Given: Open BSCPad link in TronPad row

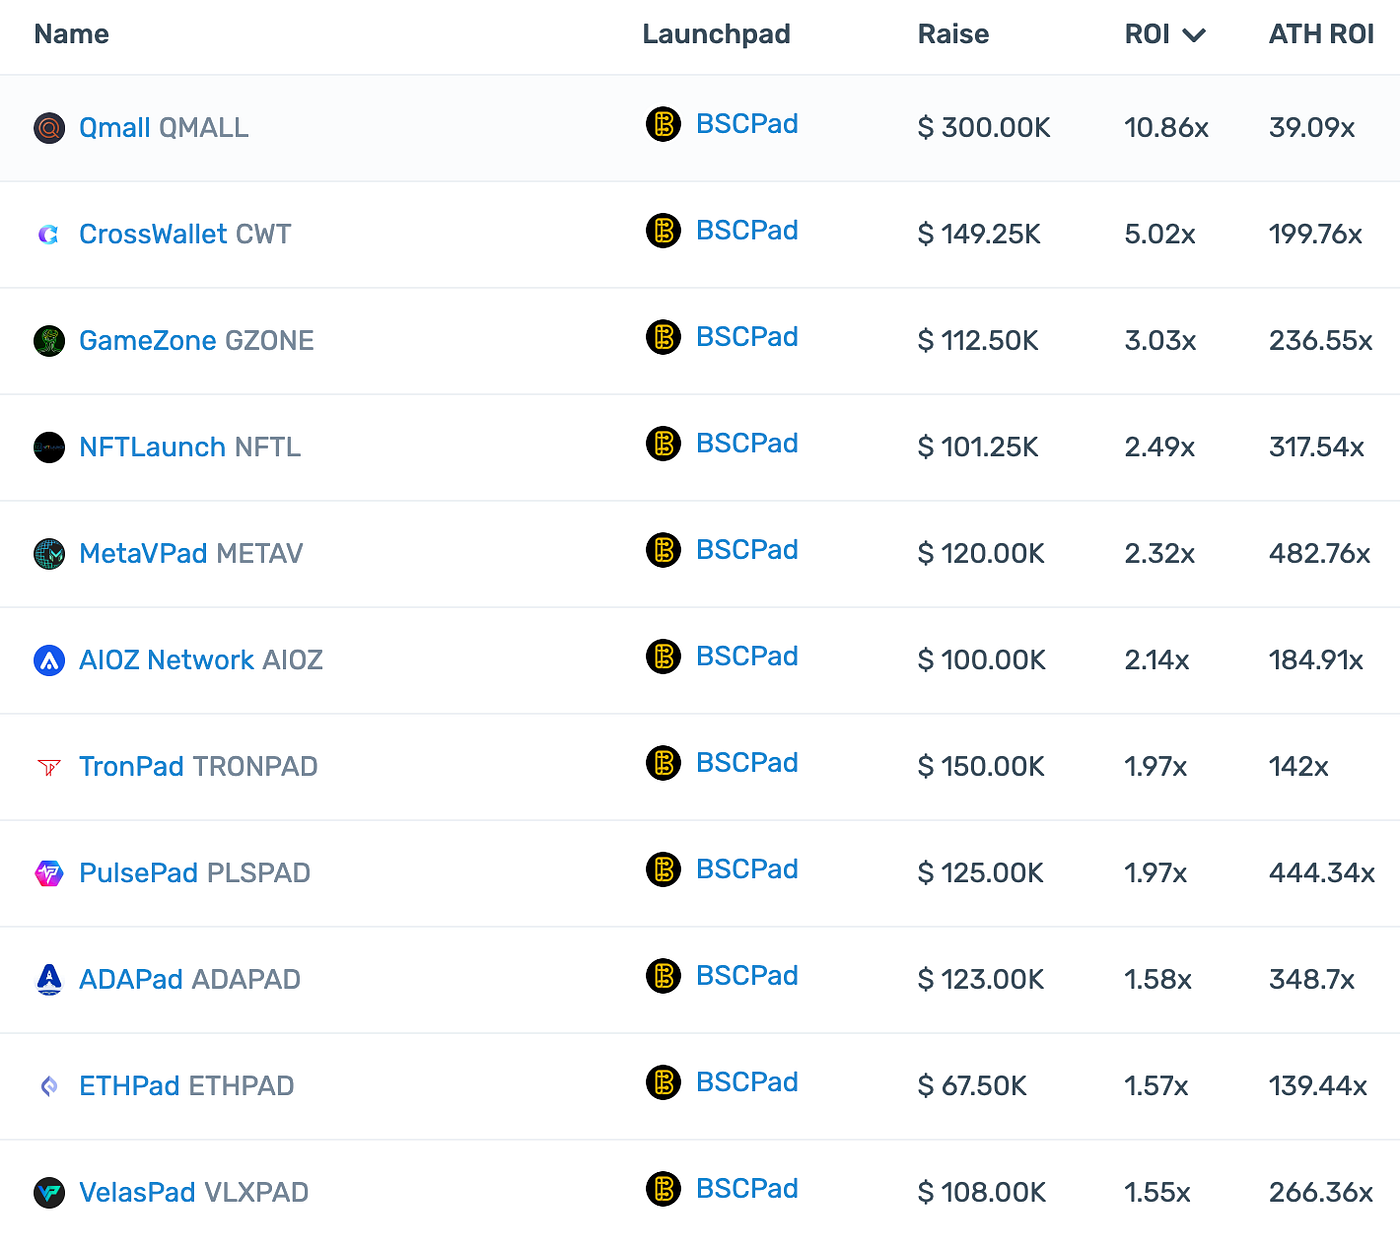Looking at the screenshot, I should [747, 763].
